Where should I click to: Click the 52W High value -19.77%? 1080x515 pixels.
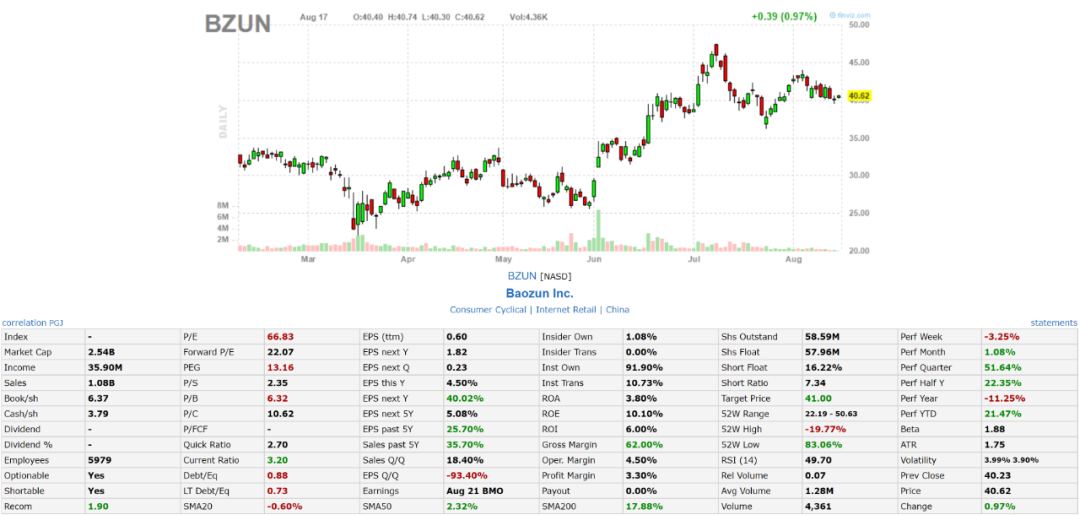click(x=825, y=429)
